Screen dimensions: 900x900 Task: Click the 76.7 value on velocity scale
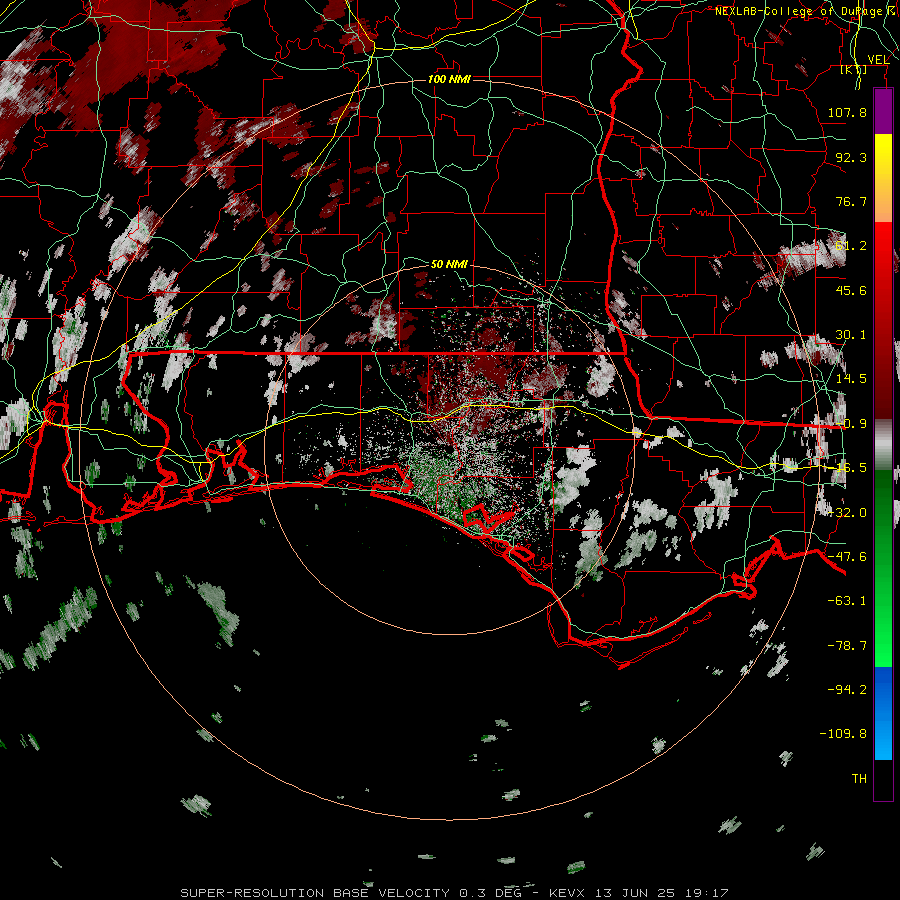[851, 201]
